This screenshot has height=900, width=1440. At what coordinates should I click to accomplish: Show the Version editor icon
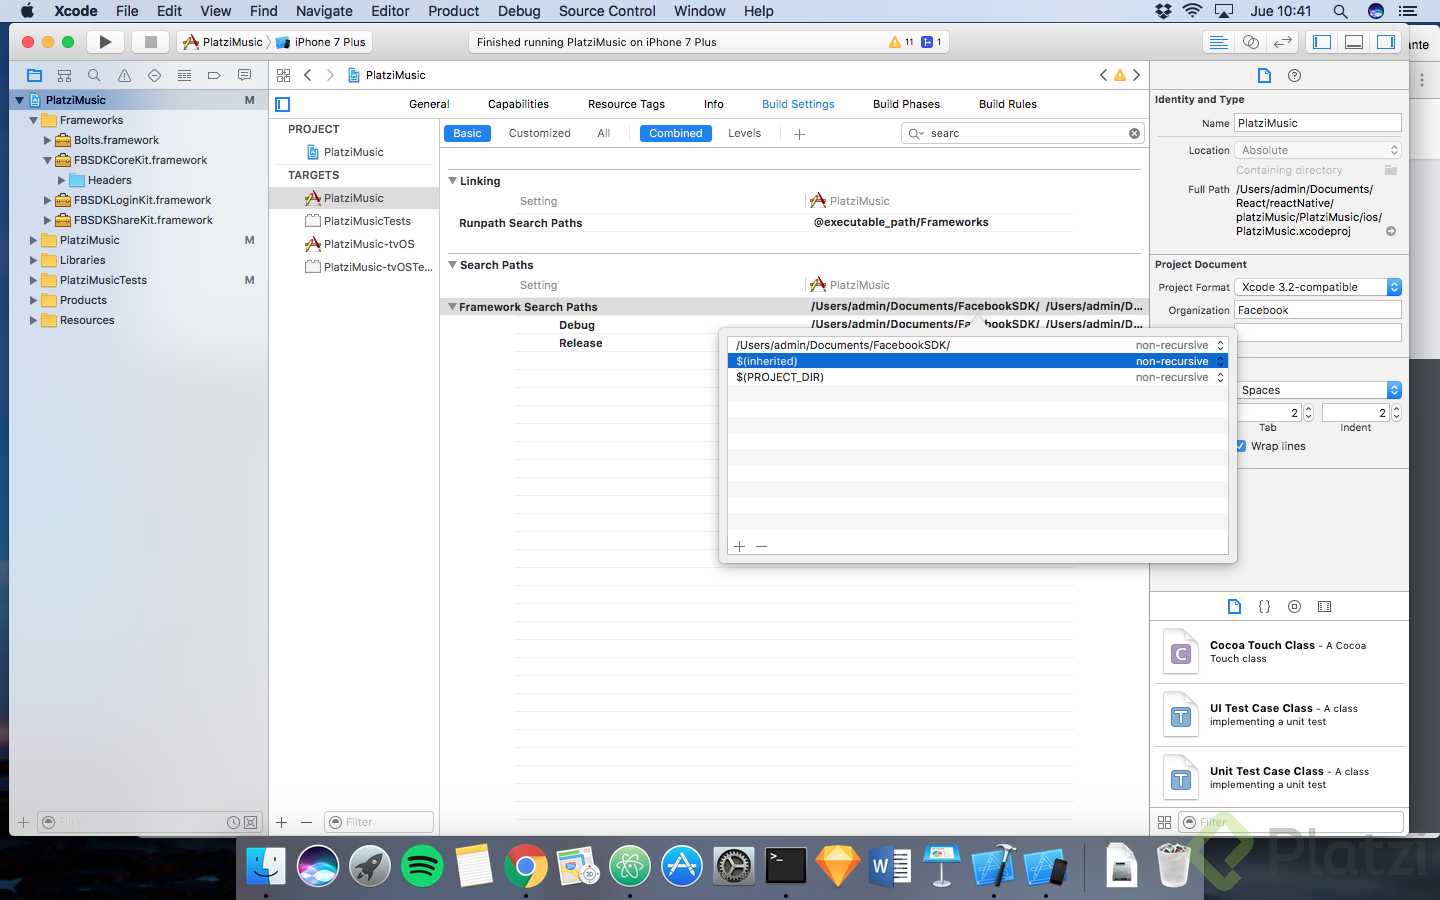[1283, 42]
